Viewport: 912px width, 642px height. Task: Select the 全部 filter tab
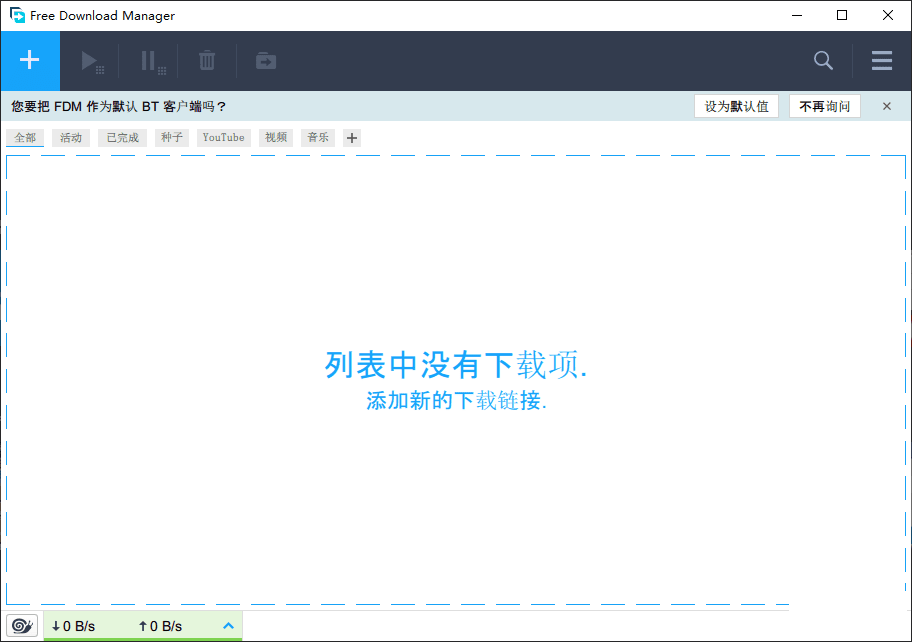(25, 138)
